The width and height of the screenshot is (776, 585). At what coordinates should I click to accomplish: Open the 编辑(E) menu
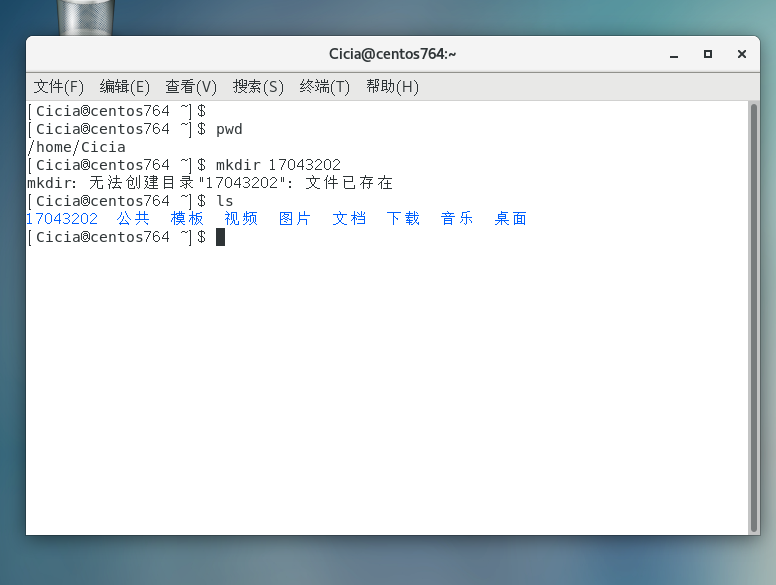[x=125, y=87]
